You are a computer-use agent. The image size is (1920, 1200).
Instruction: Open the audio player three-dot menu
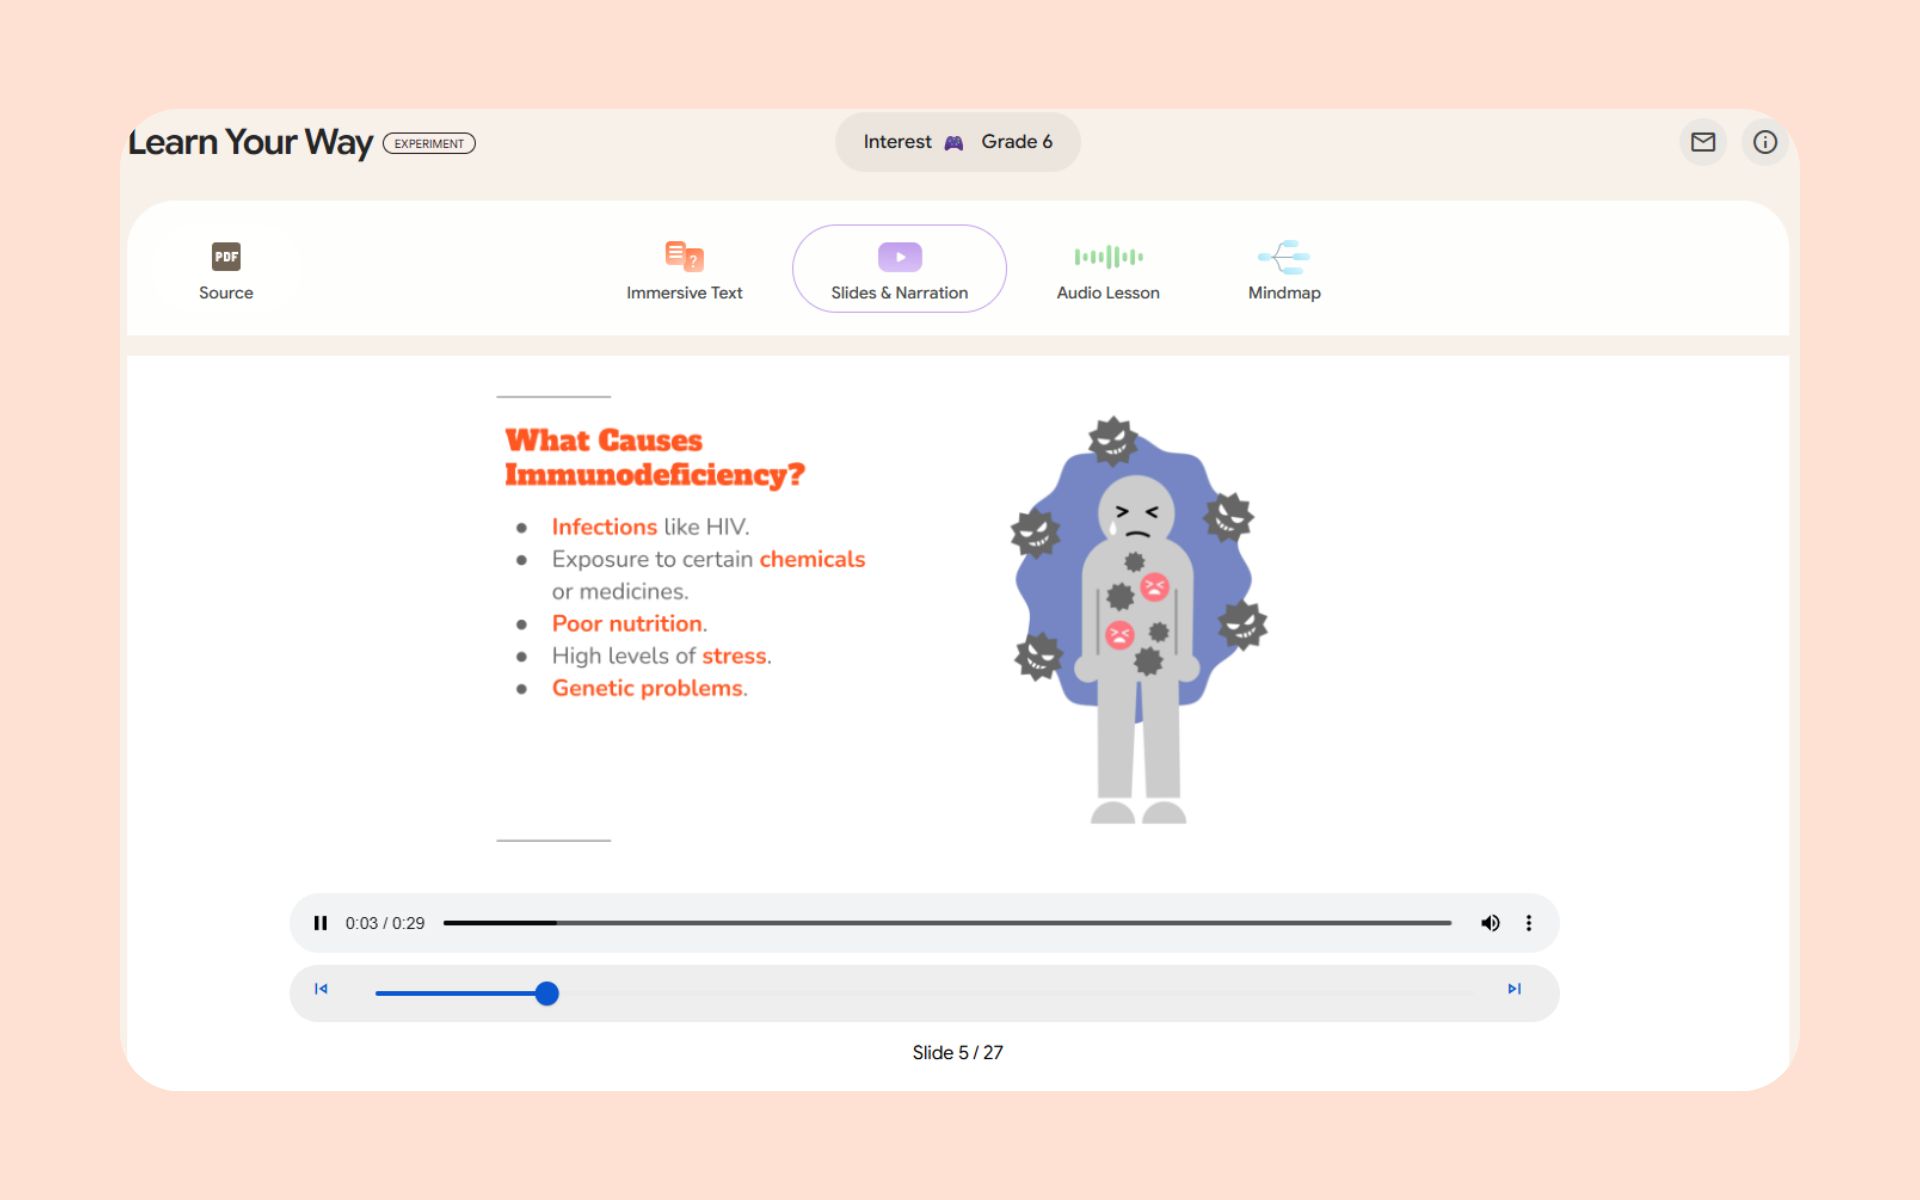(1528, 923)
